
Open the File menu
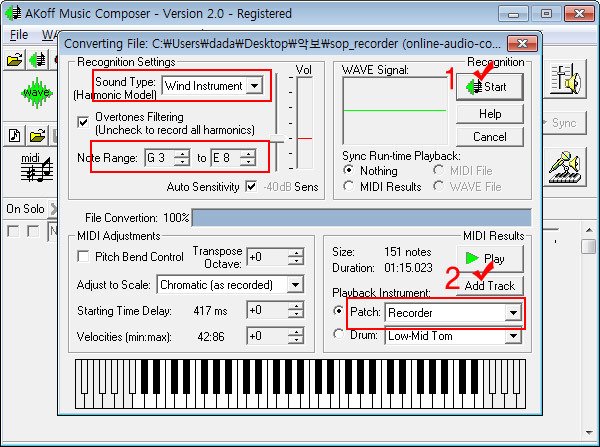19,35
